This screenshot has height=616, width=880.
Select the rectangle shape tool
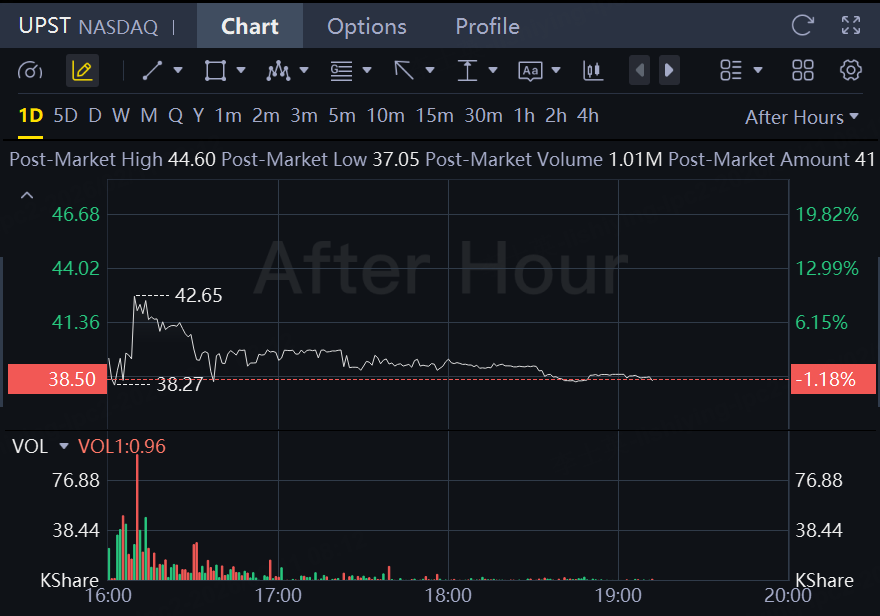click(x=216, y=71)
